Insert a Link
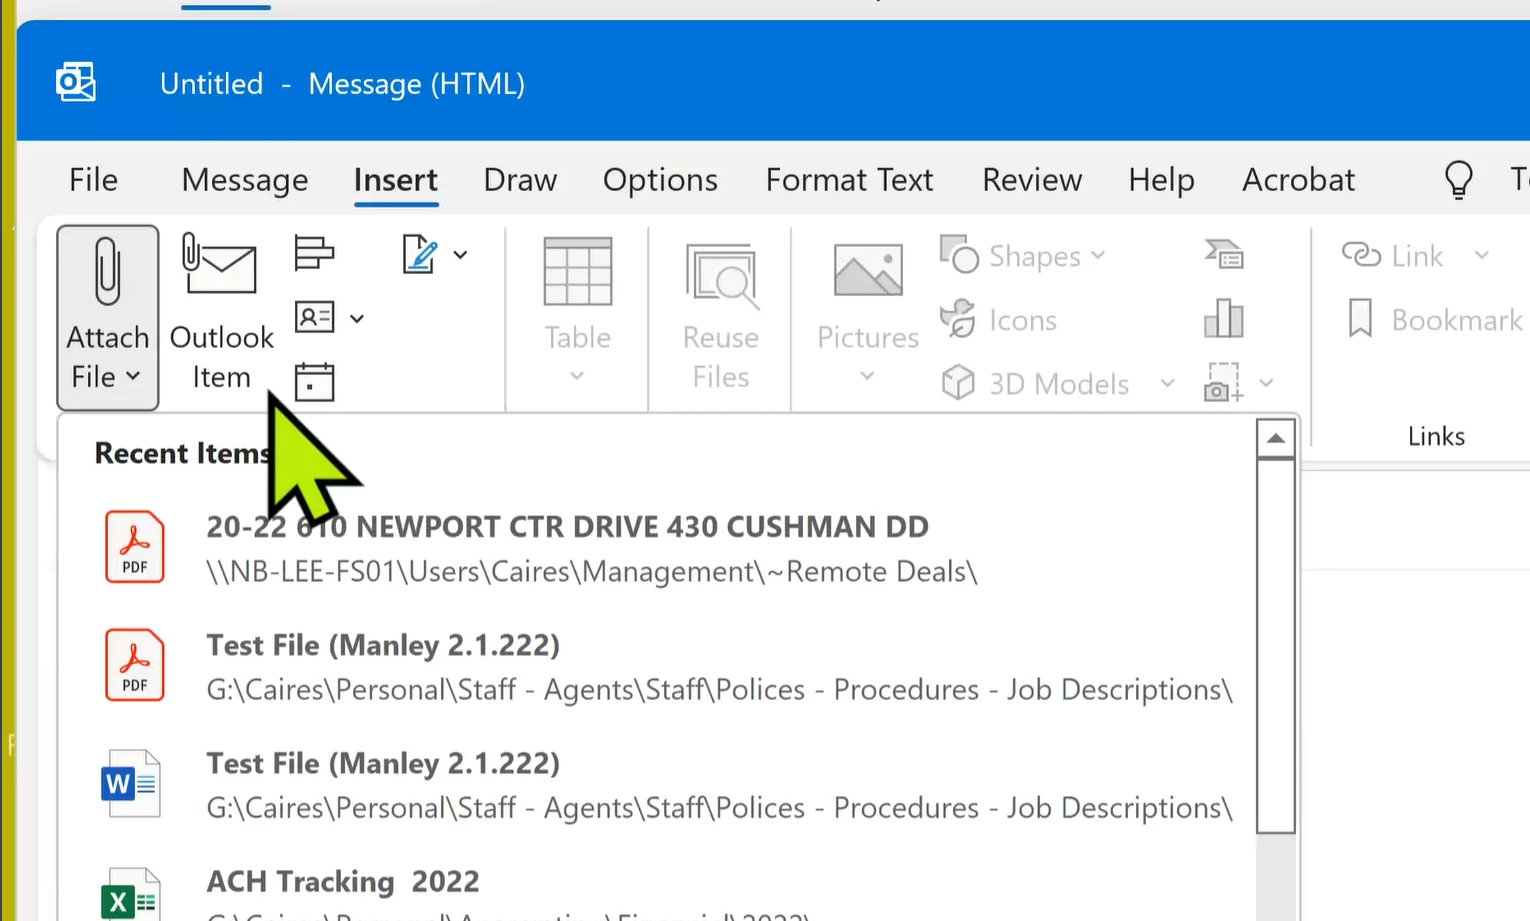The width and height of the screenshot is (1530, 921). (x=1392, y=256)
